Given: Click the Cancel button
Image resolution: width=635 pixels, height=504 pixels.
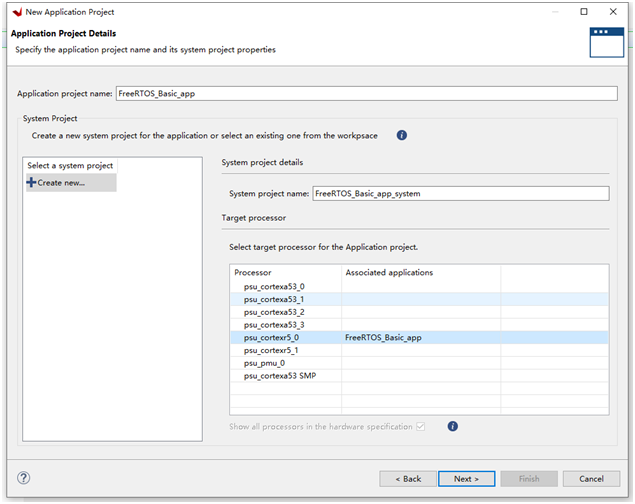Looking at the screenshot, I should [591, 479].
